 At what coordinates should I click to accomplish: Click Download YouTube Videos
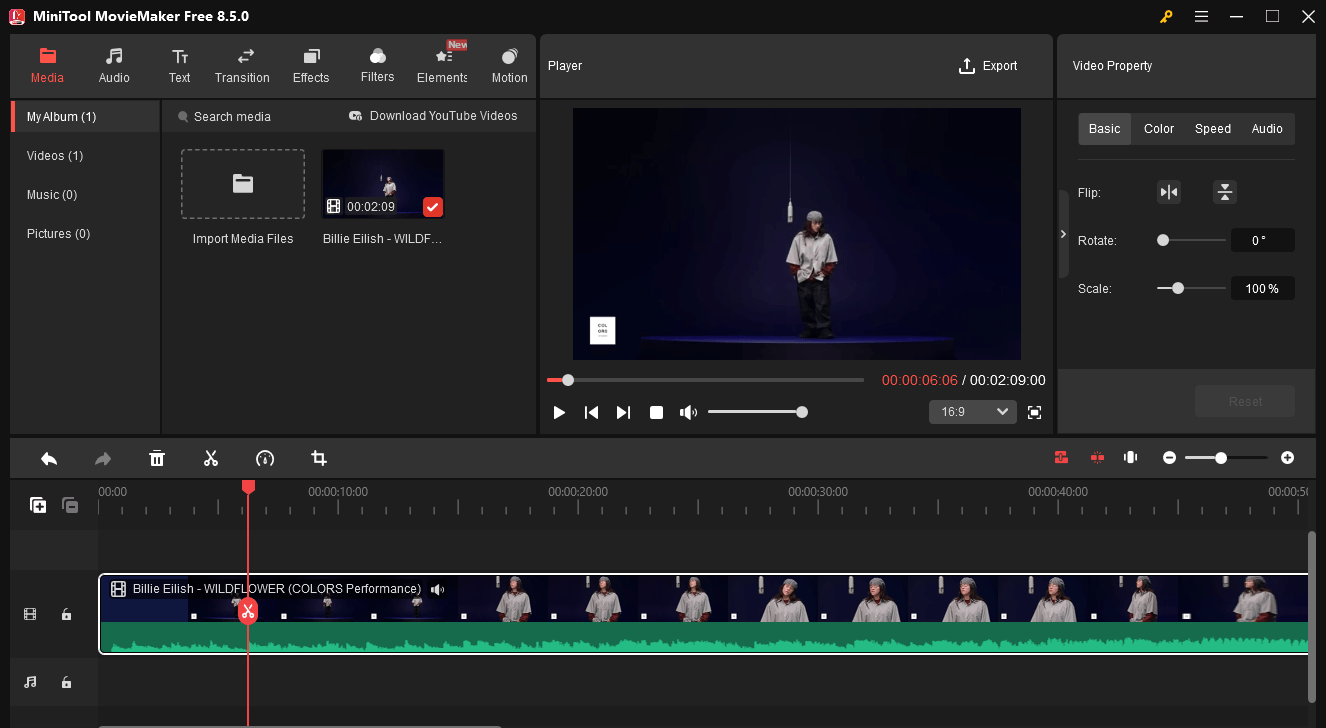(x=432, y=116)
